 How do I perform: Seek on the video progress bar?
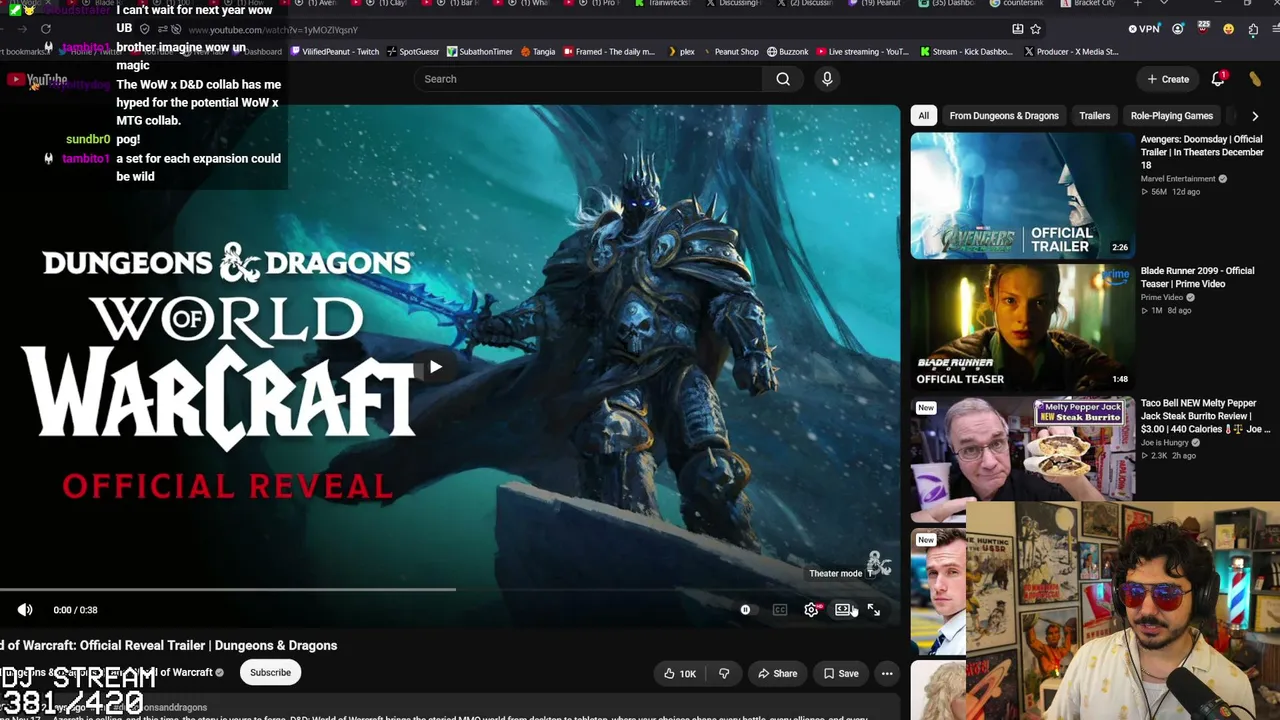coord(450,589)
